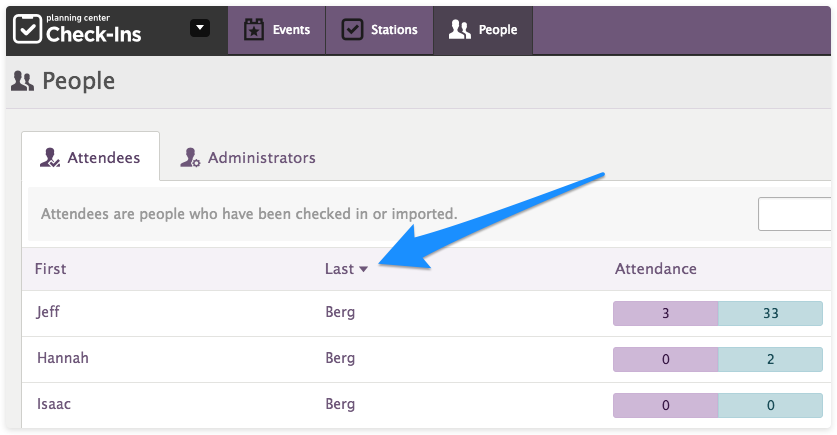Click Hannah's blue attendance bar showing 2

pos(770,360)
